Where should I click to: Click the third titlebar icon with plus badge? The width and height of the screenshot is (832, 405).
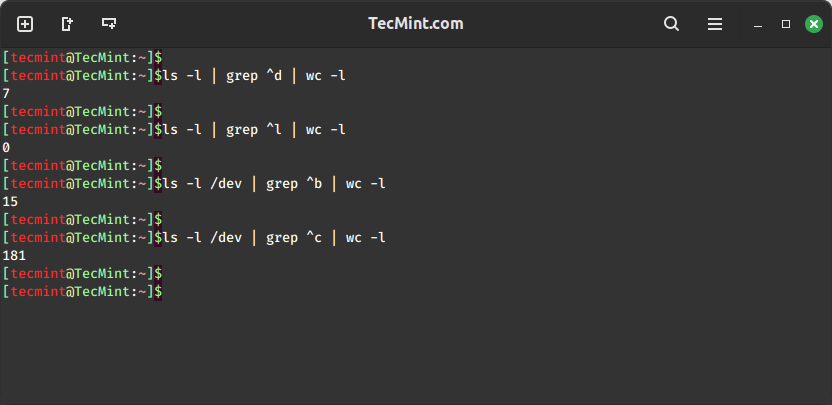click(109, 24)
